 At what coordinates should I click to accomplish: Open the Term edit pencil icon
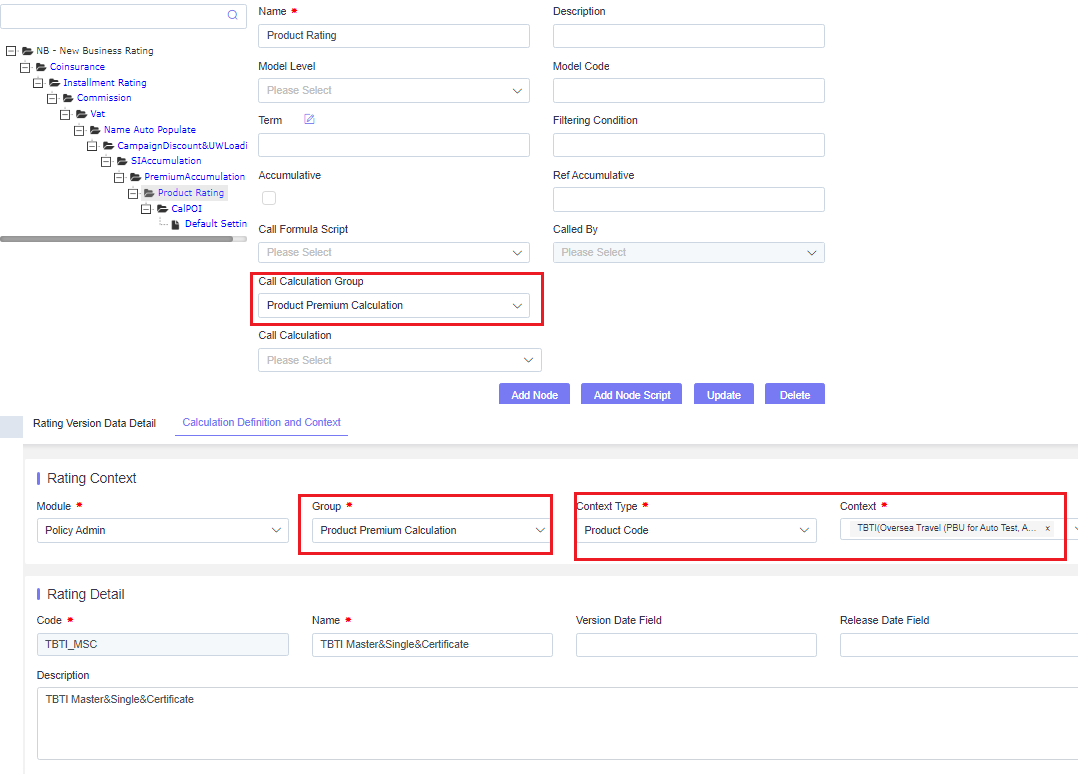309,120
